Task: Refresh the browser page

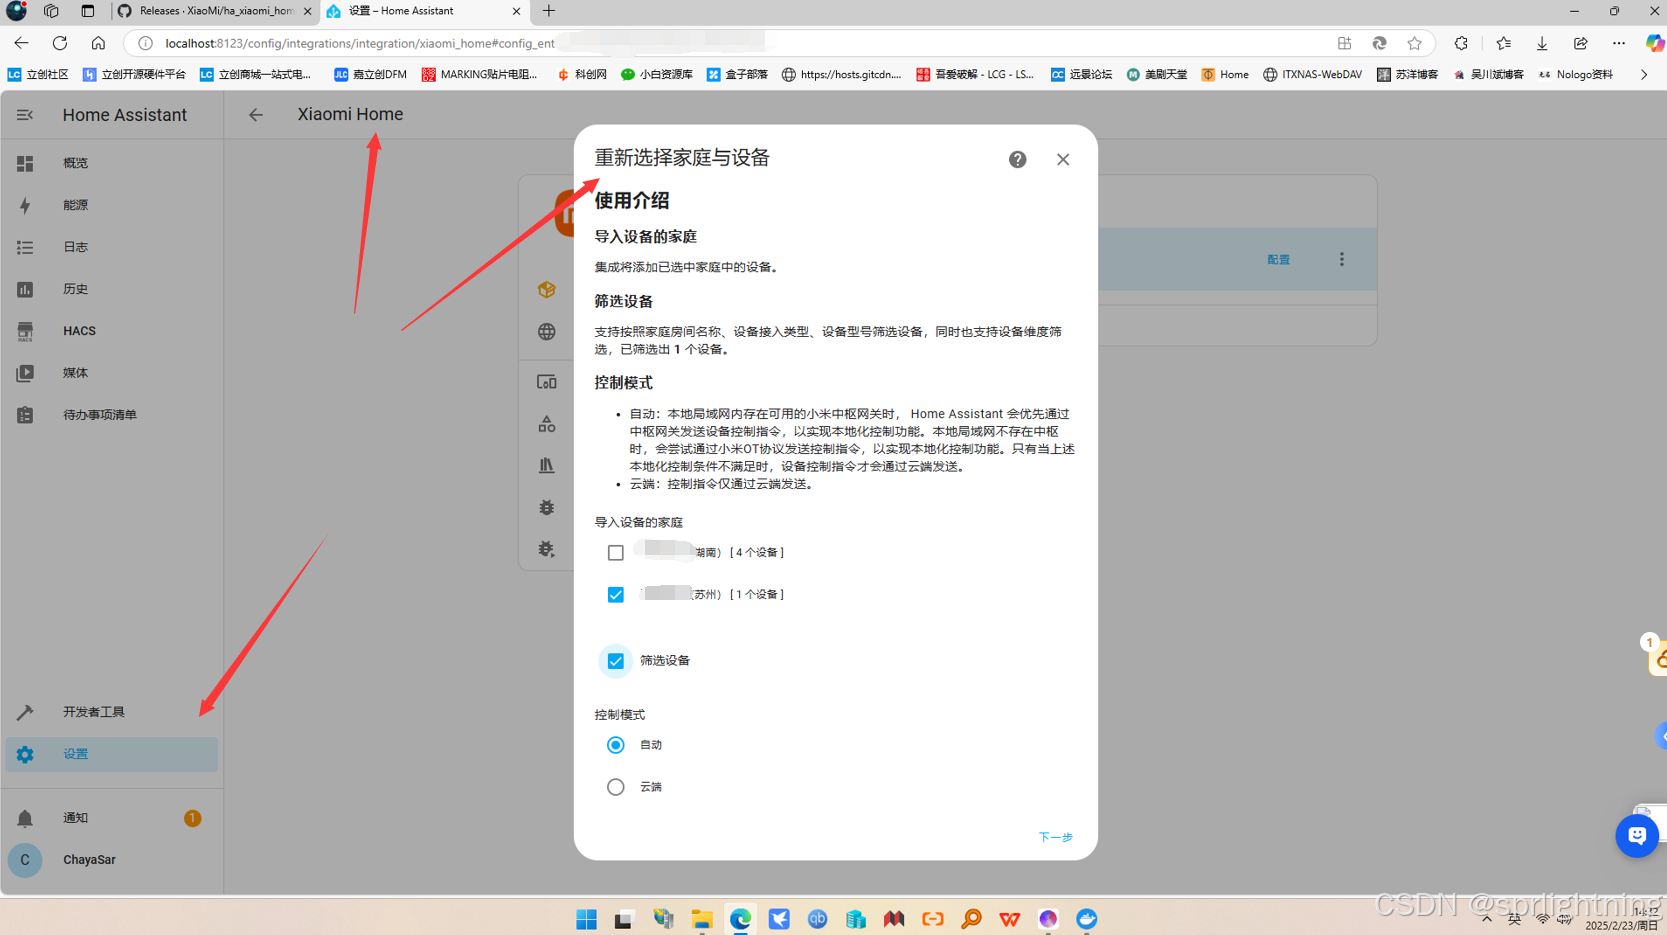Action: 60,43
